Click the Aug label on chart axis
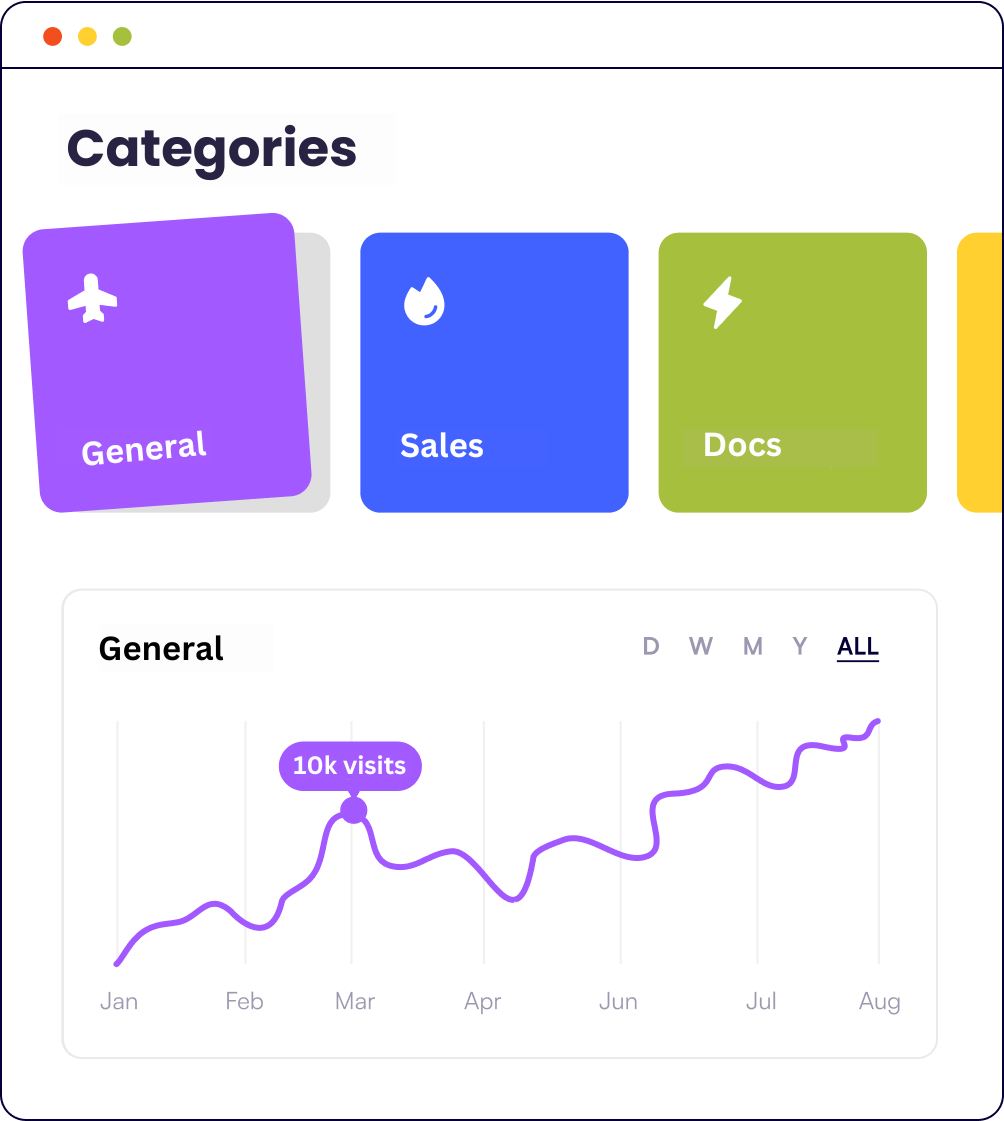Screen dimensions: 1004x1121 click(x=879, y=1001)
